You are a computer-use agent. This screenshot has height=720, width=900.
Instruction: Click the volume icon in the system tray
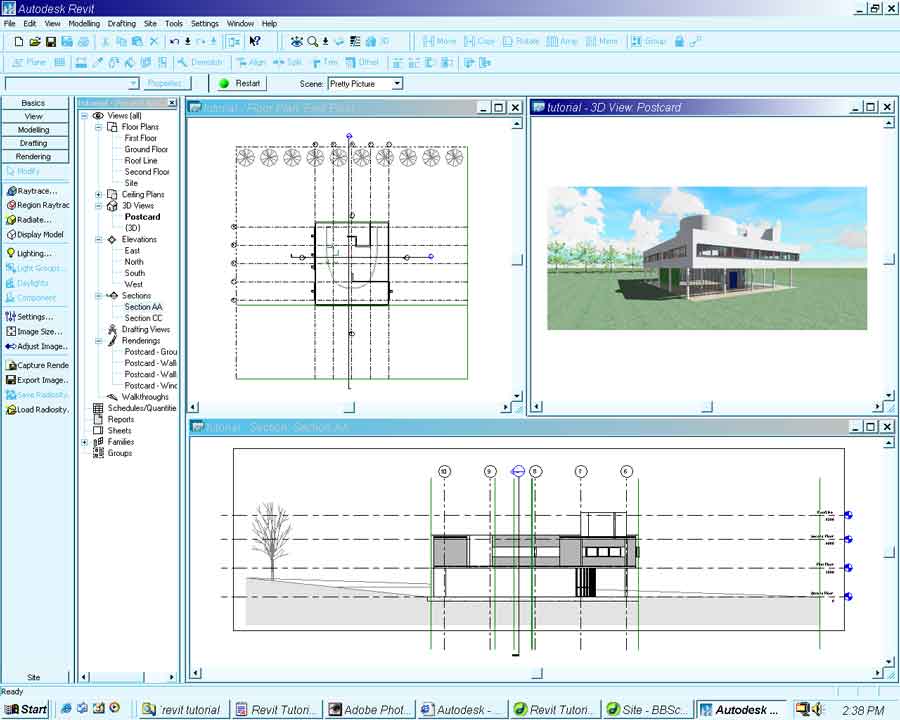[x=818, y=710]
